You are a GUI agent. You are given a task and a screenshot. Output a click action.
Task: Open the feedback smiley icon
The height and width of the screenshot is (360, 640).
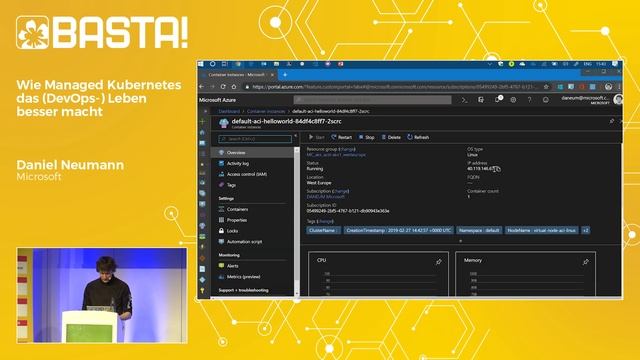coord(546,100)
